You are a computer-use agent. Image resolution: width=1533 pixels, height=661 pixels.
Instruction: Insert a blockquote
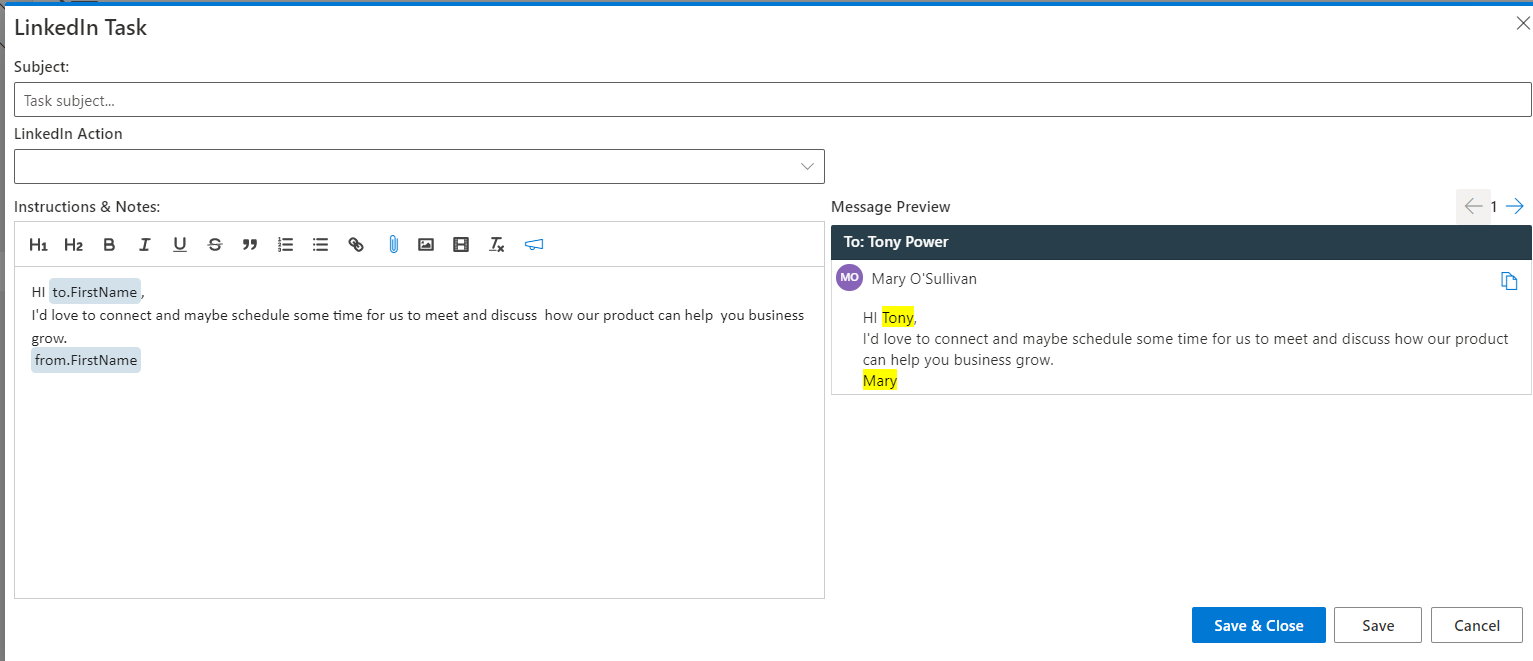[x=250, y=245]
